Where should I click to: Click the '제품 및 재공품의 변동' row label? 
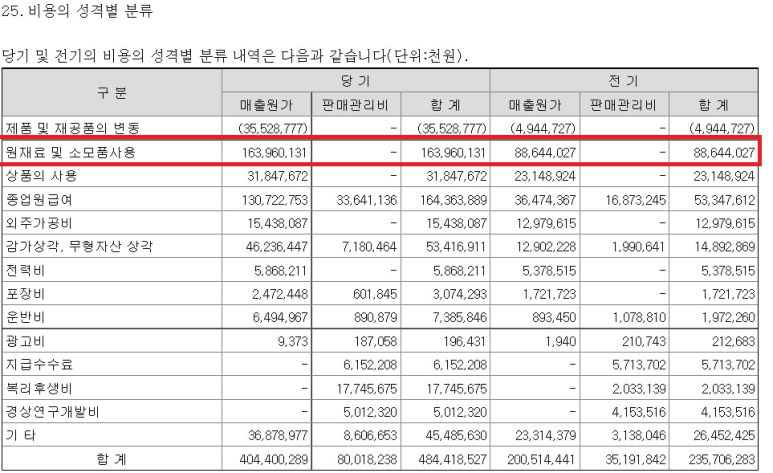point(73,128)
